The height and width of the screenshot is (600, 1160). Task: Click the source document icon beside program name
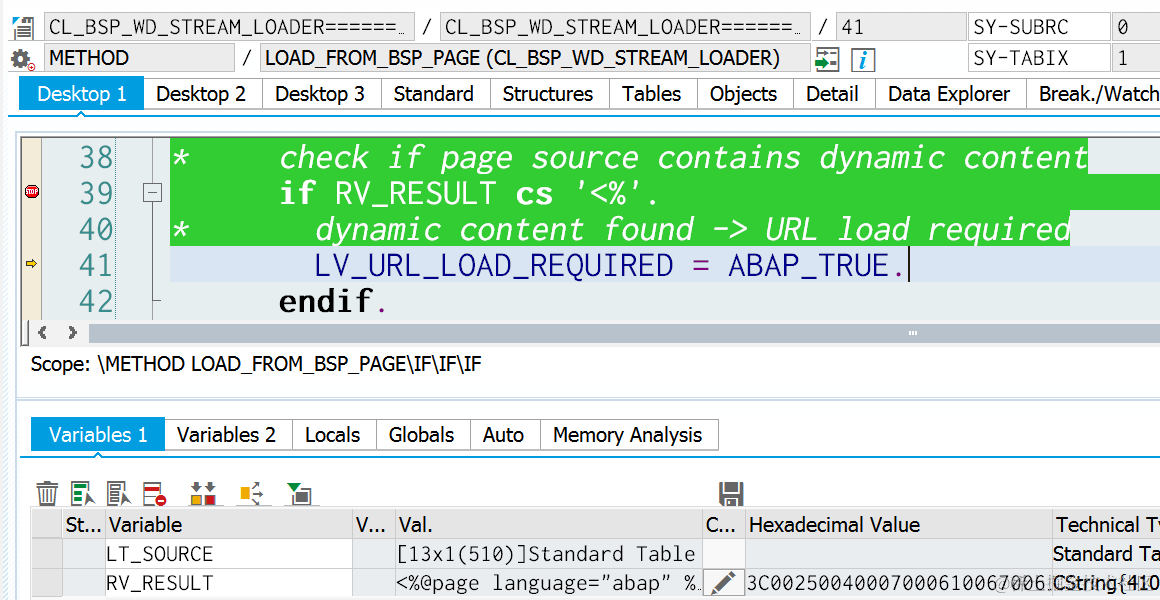[23, 28]
